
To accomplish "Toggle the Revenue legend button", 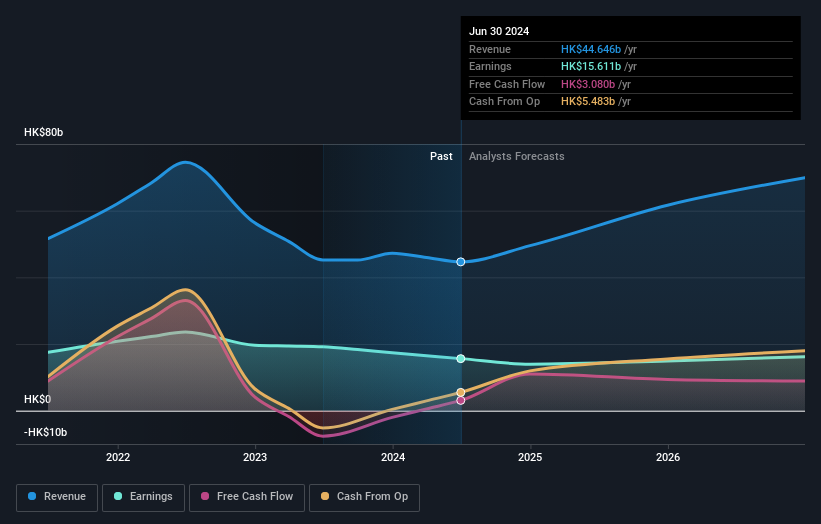I will (57, 497).
